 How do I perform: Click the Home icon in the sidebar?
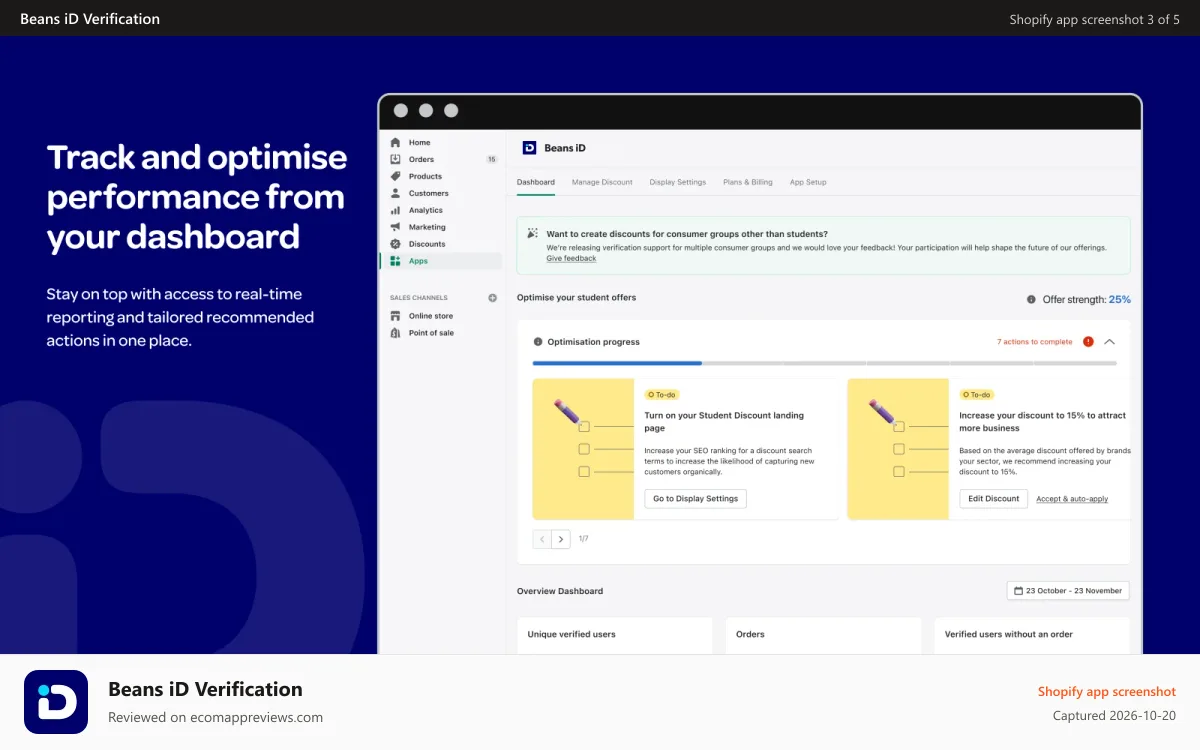(395, 142)
